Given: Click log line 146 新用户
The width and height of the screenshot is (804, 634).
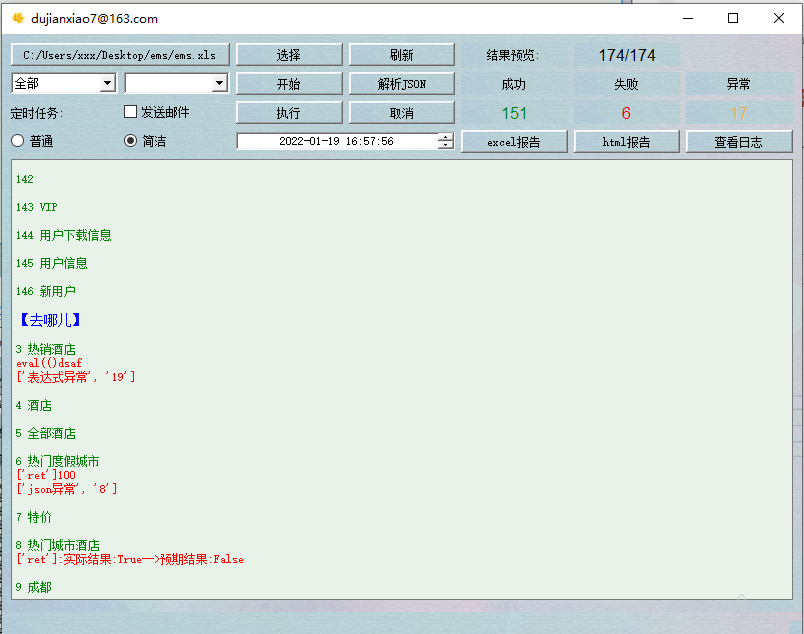Looking at the screenshot, I should (46, 291).
